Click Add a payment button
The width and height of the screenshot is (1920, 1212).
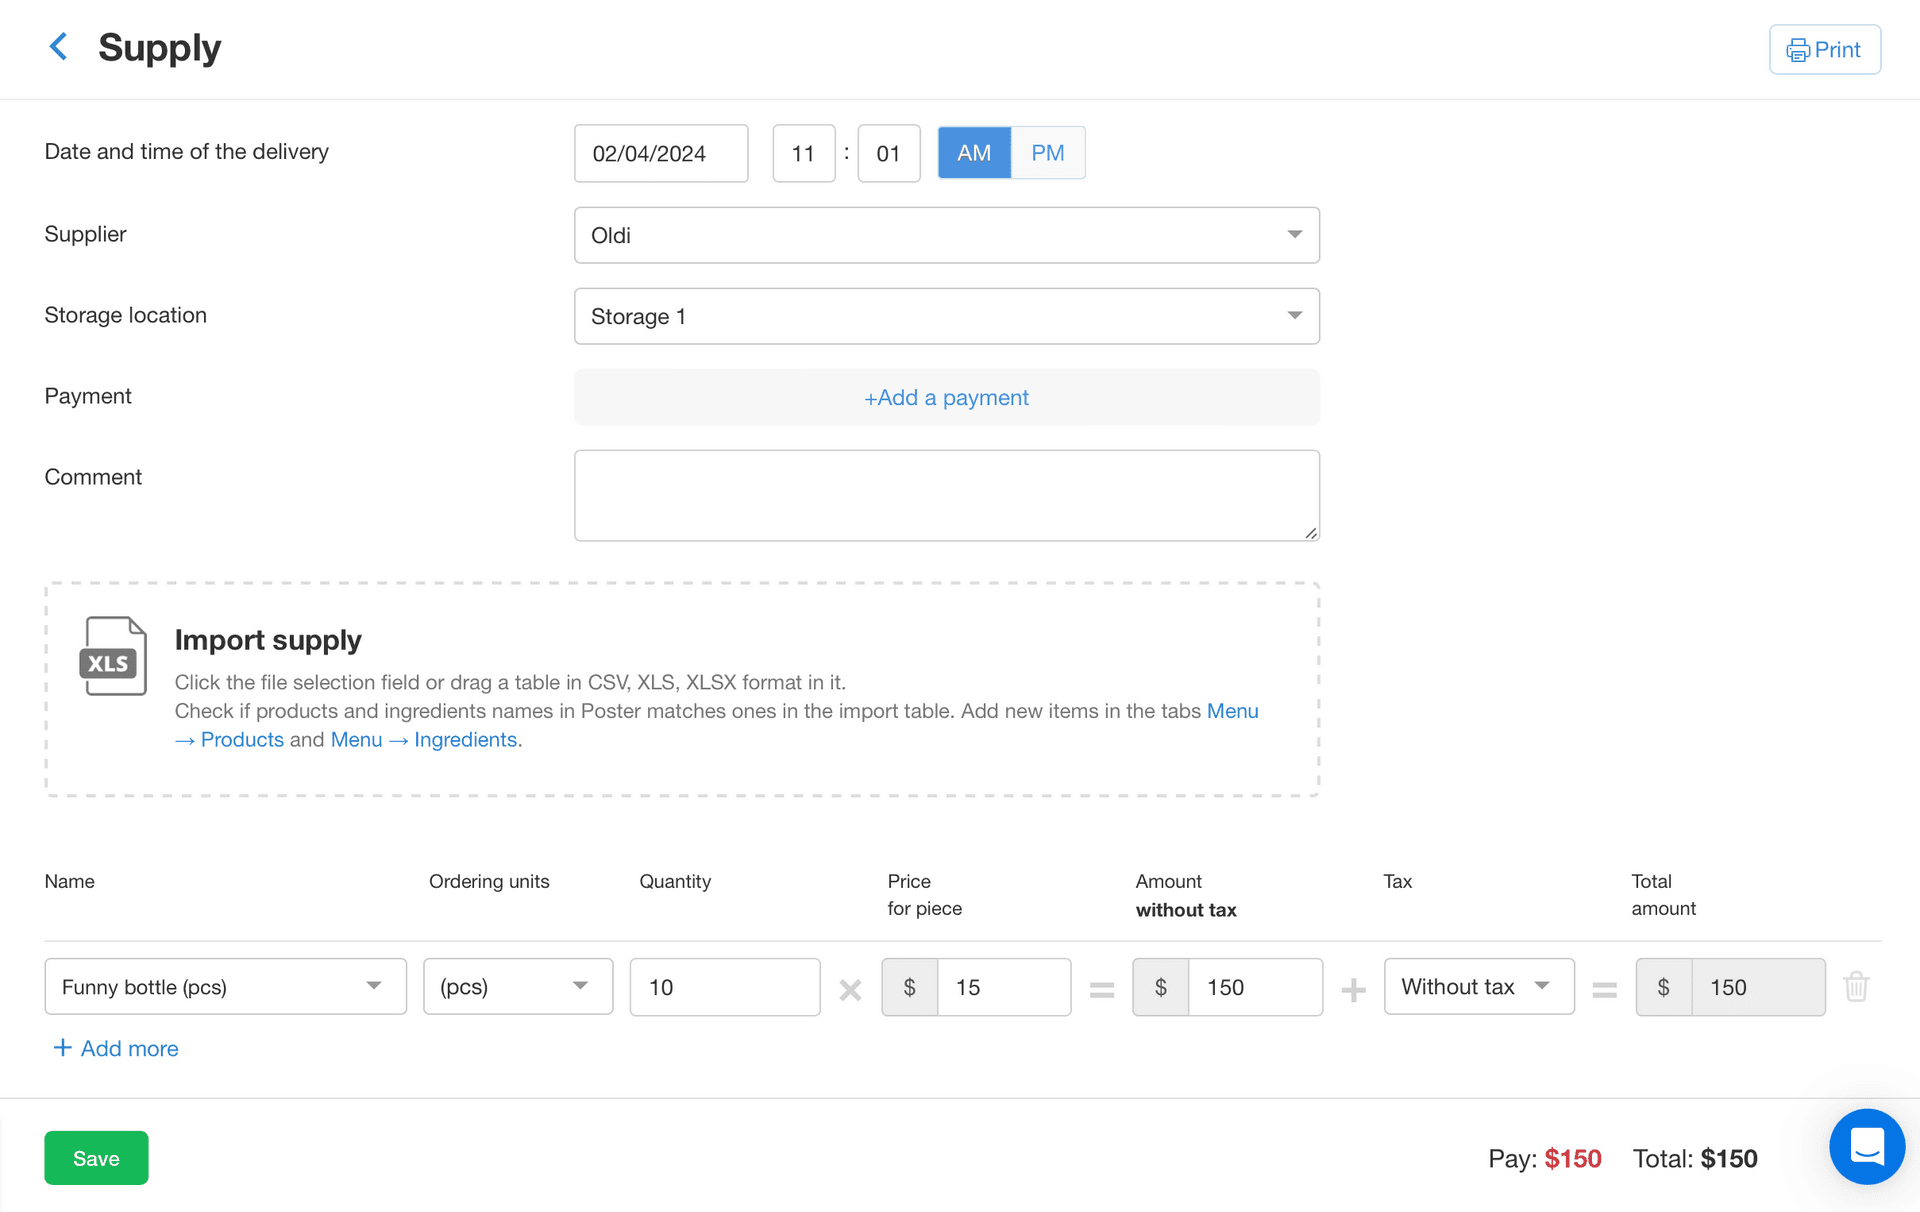947,397
